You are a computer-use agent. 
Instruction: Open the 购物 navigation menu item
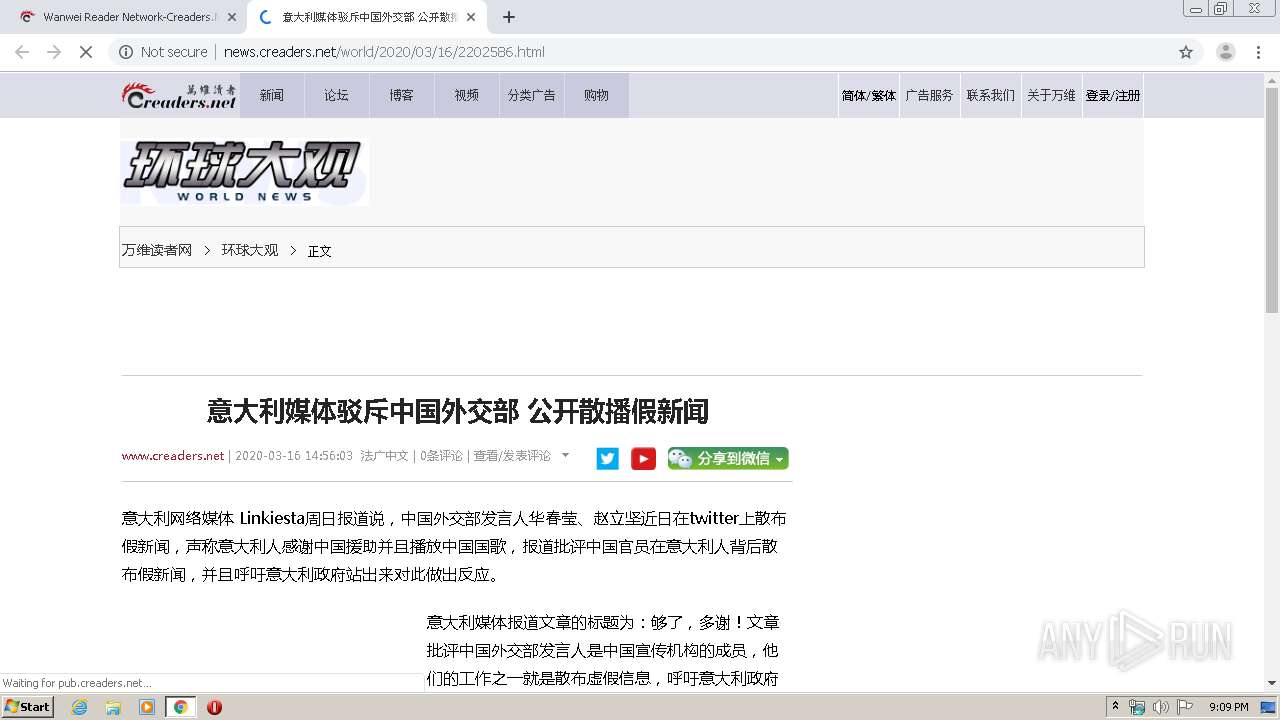click(x=597, y=96)
